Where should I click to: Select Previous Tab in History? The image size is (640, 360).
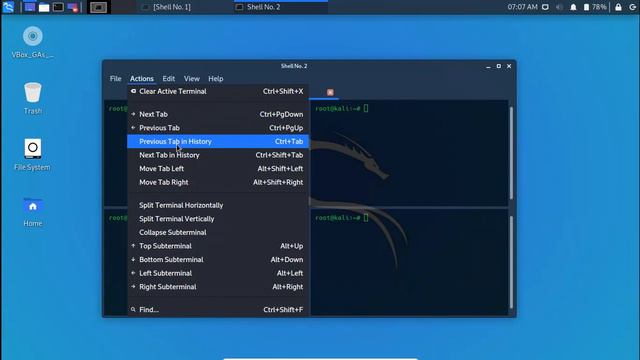[218, 141]
